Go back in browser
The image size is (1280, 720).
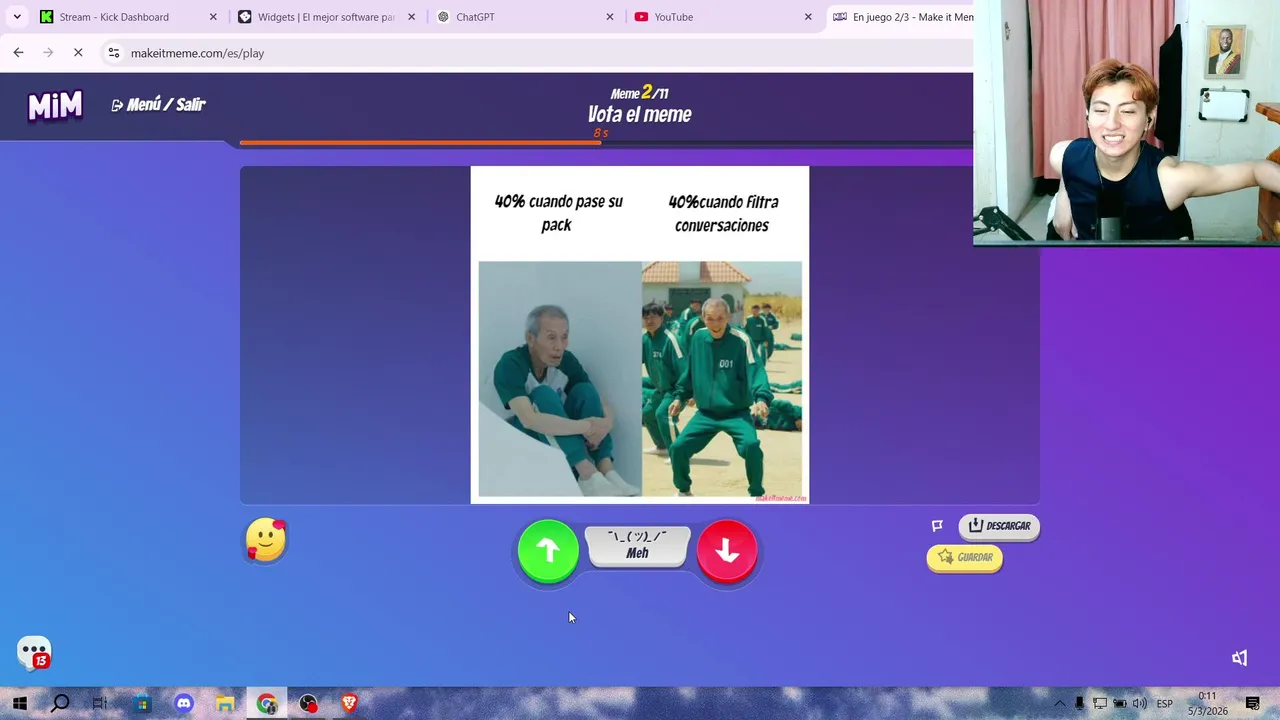18,53
